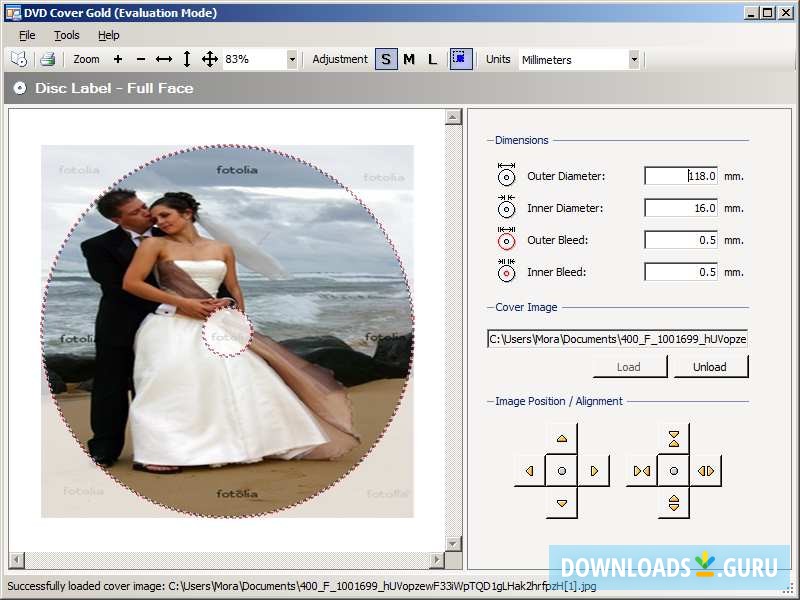
Task: Move cover image up with up arrow
Action: [x=562, y=439]
